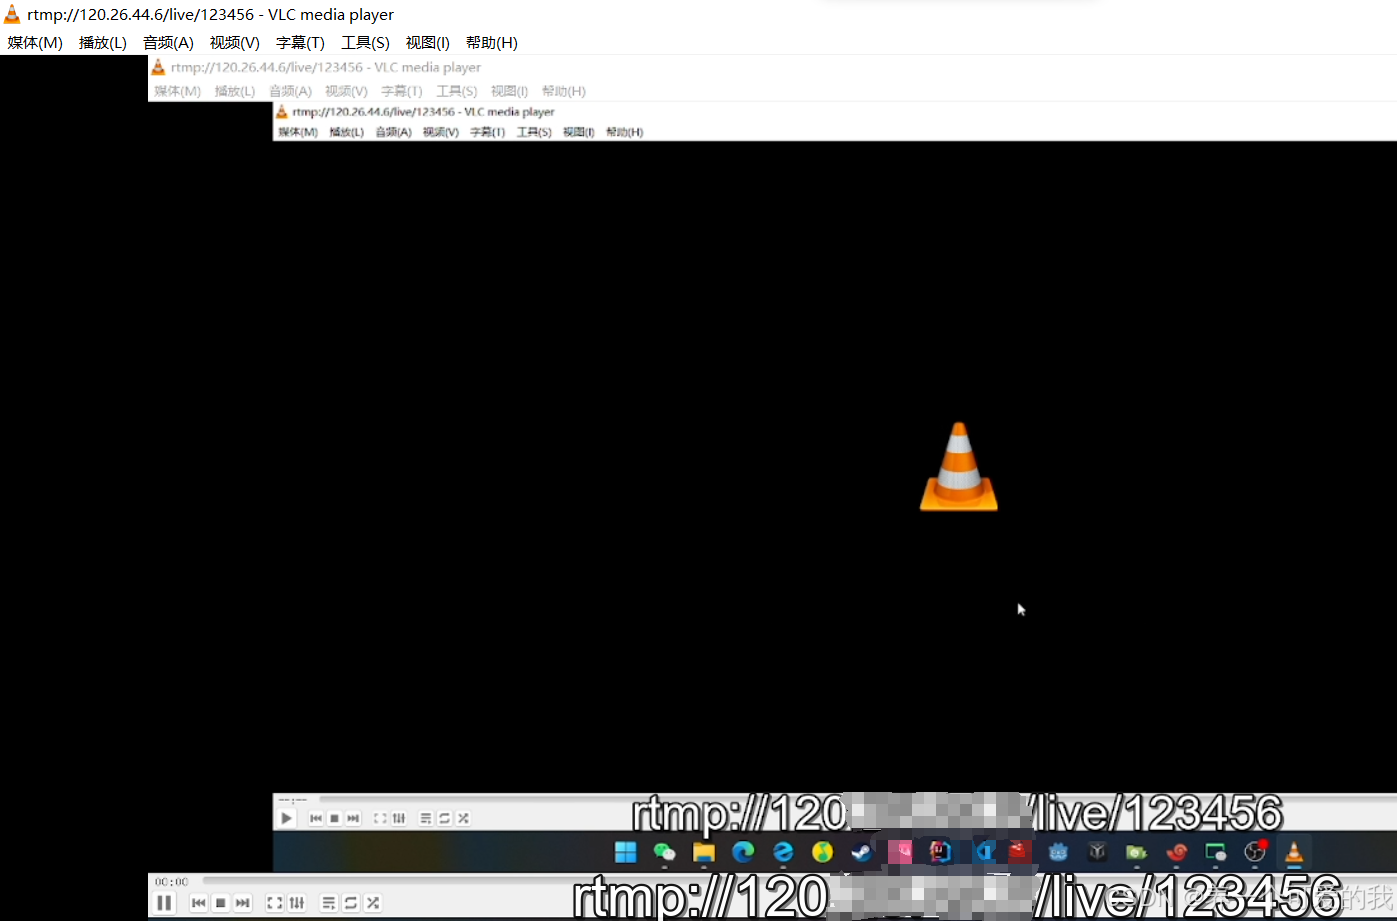Click the VLC cone icon in main title bar
The height and width of the screenshot is (921, 1397).
click(x=12, y=14)
